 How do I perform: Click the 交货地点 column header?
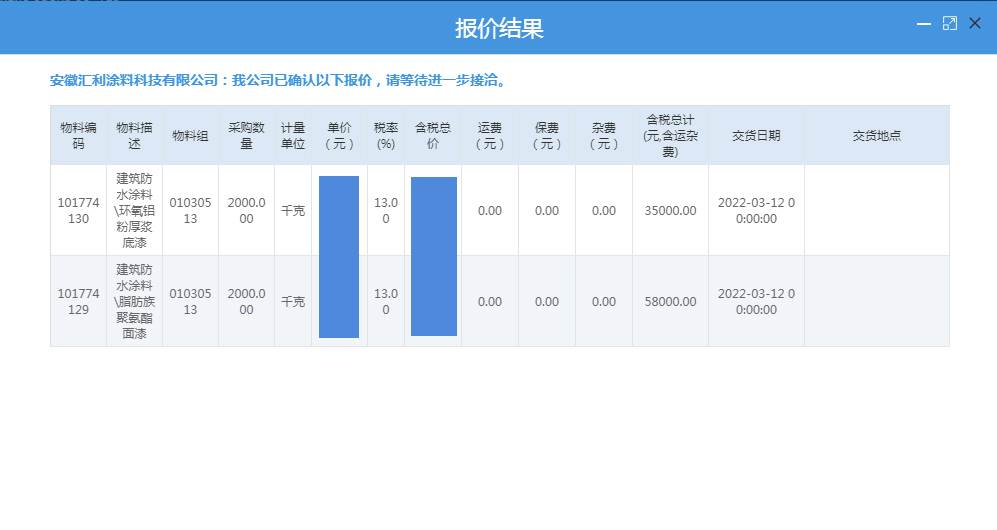click(x=876, y=135)
